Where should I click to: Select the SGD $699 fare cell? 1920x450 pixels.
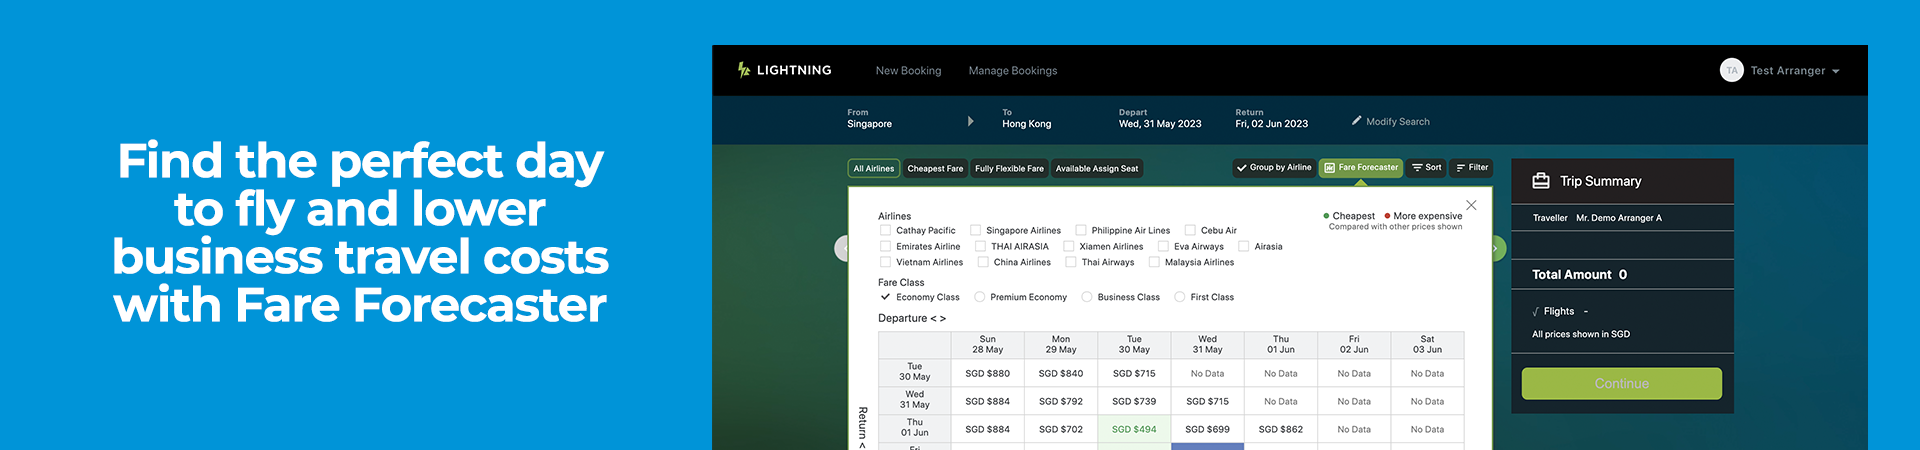pos(1207,429)
